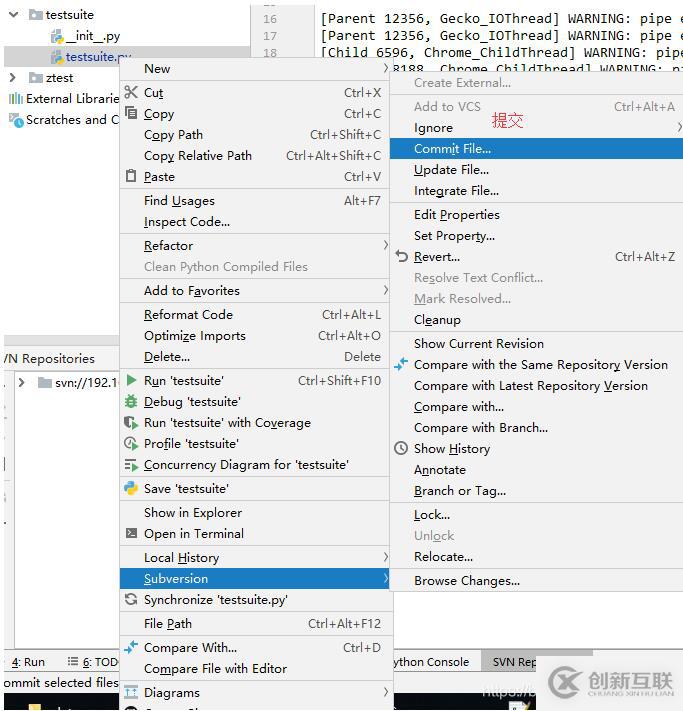Open the Diagrams submenu arrow
The image size is (683, 711).
[x=385, y=692]
